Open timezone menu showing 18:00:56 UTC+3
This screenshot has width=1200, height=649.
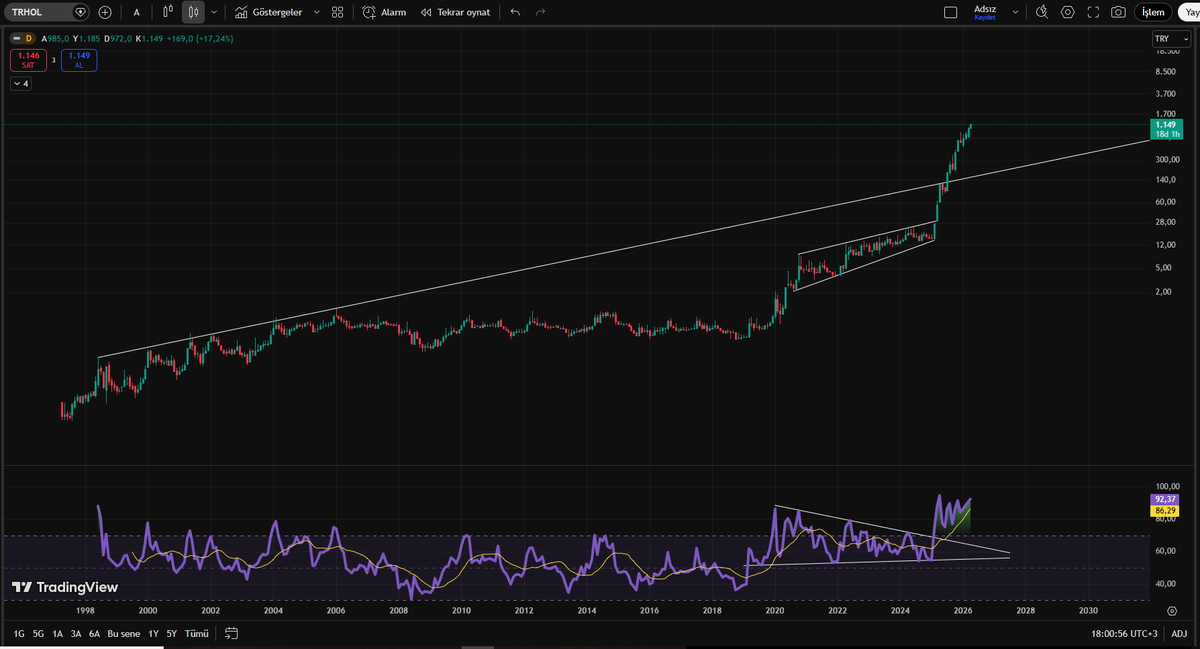tap(1125, 633)
